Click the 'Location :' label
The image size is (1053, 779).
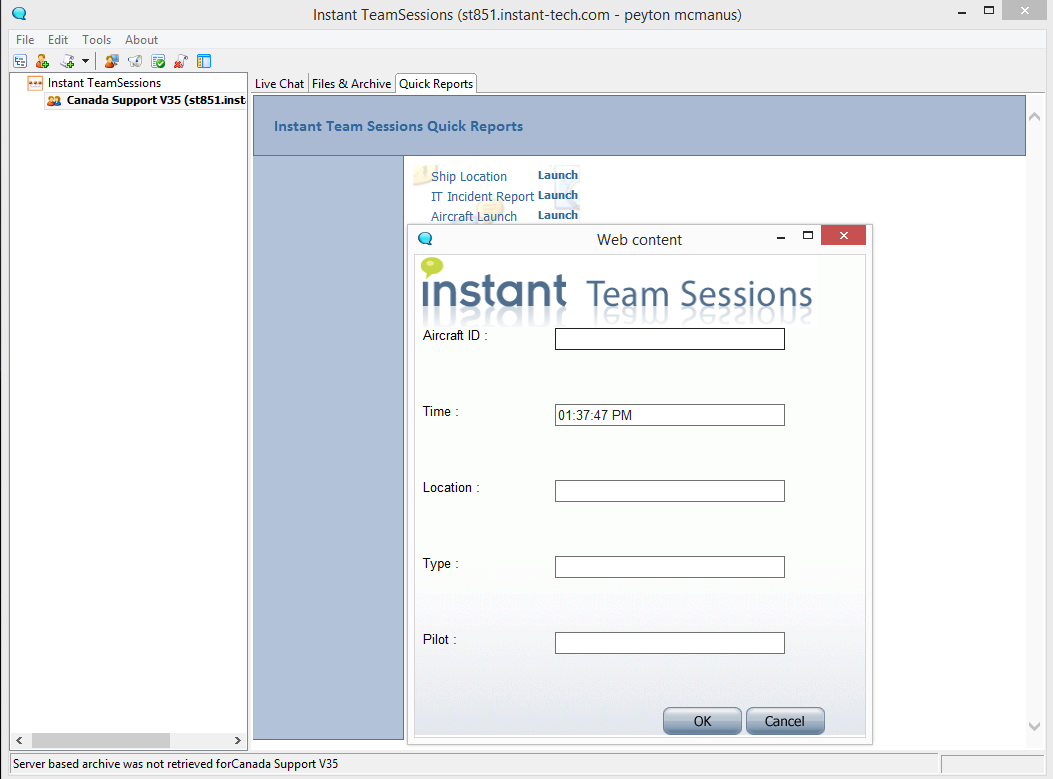tap(451, 487)
